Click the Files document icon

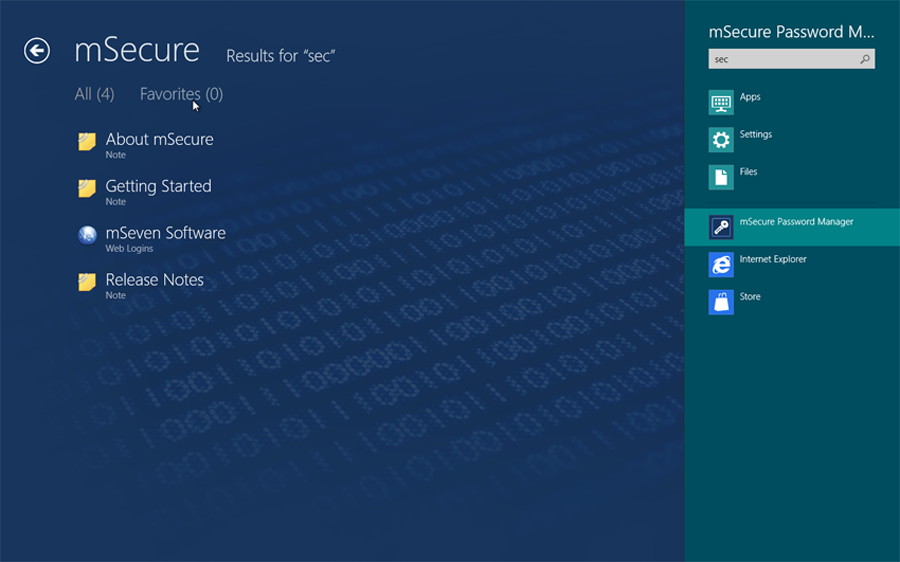(x=721, y=177)
